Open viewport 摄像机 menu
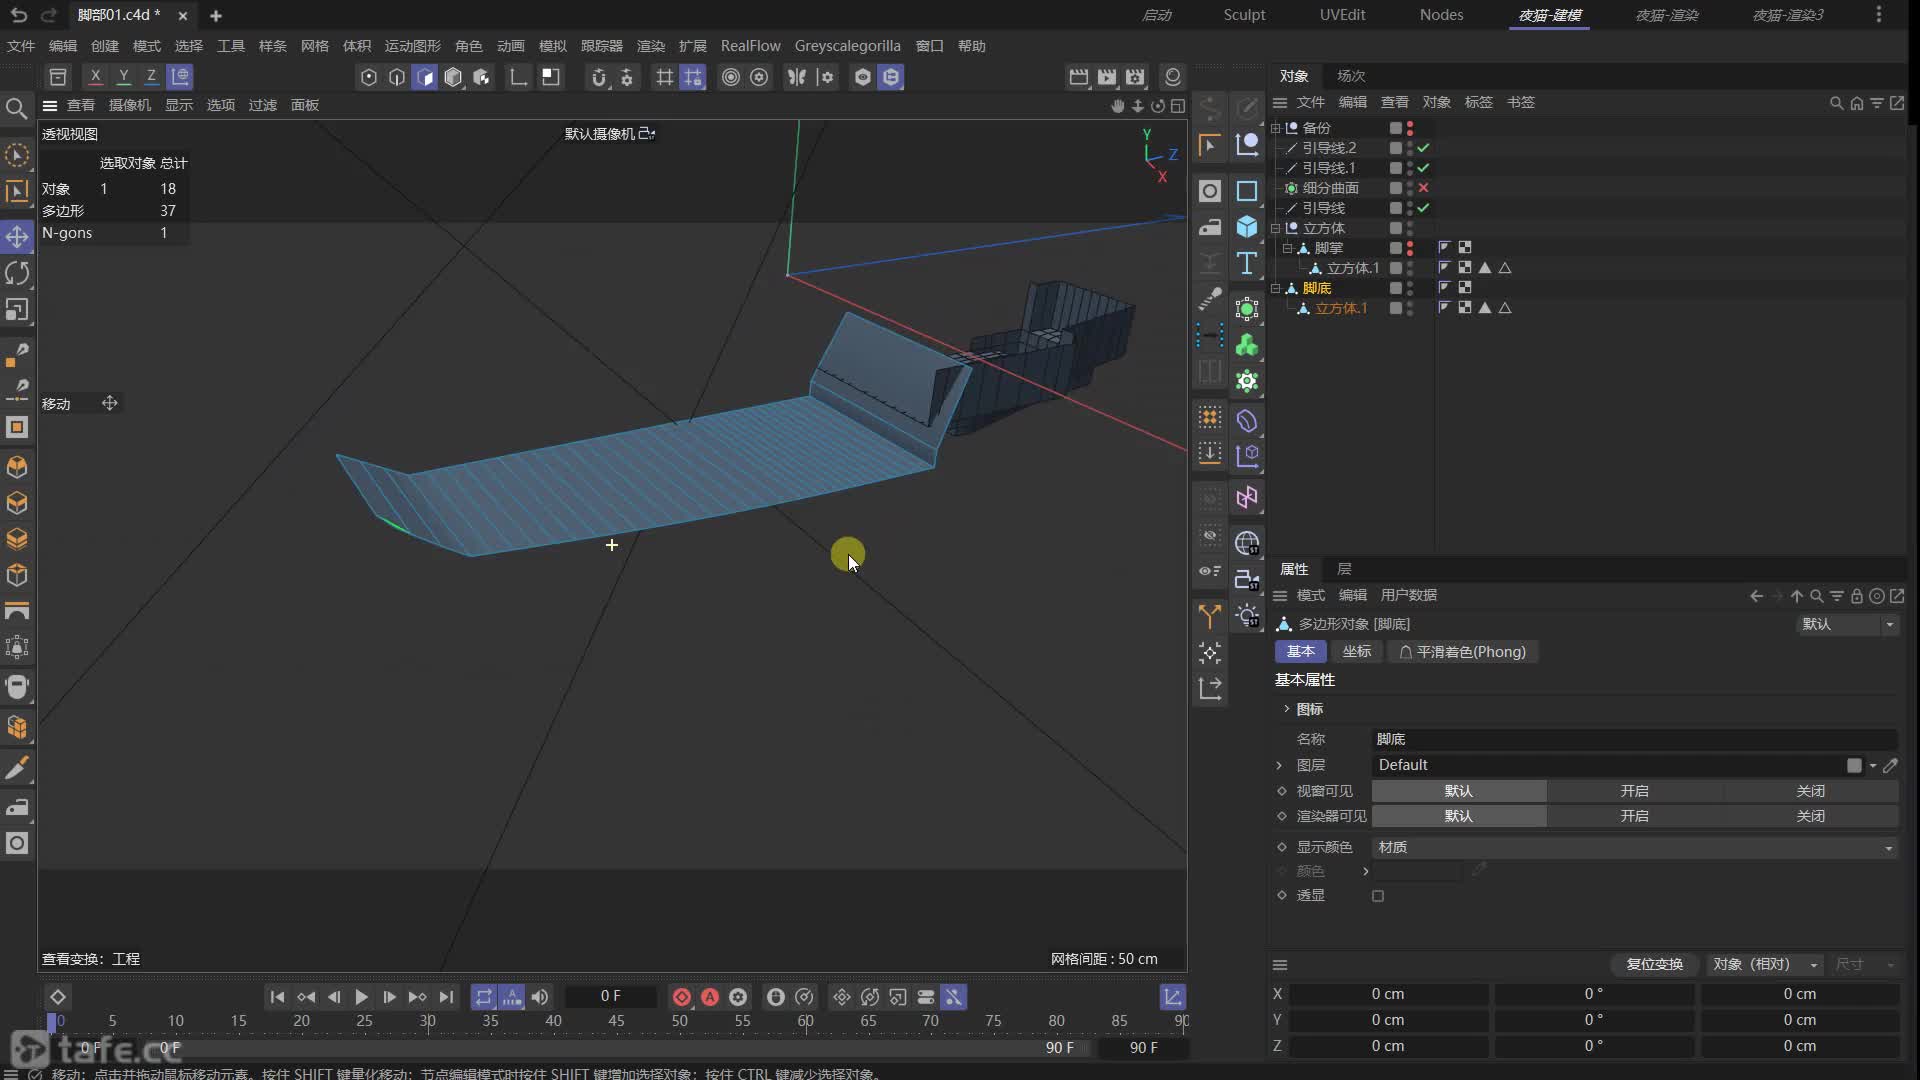 [x=129, y=105]
